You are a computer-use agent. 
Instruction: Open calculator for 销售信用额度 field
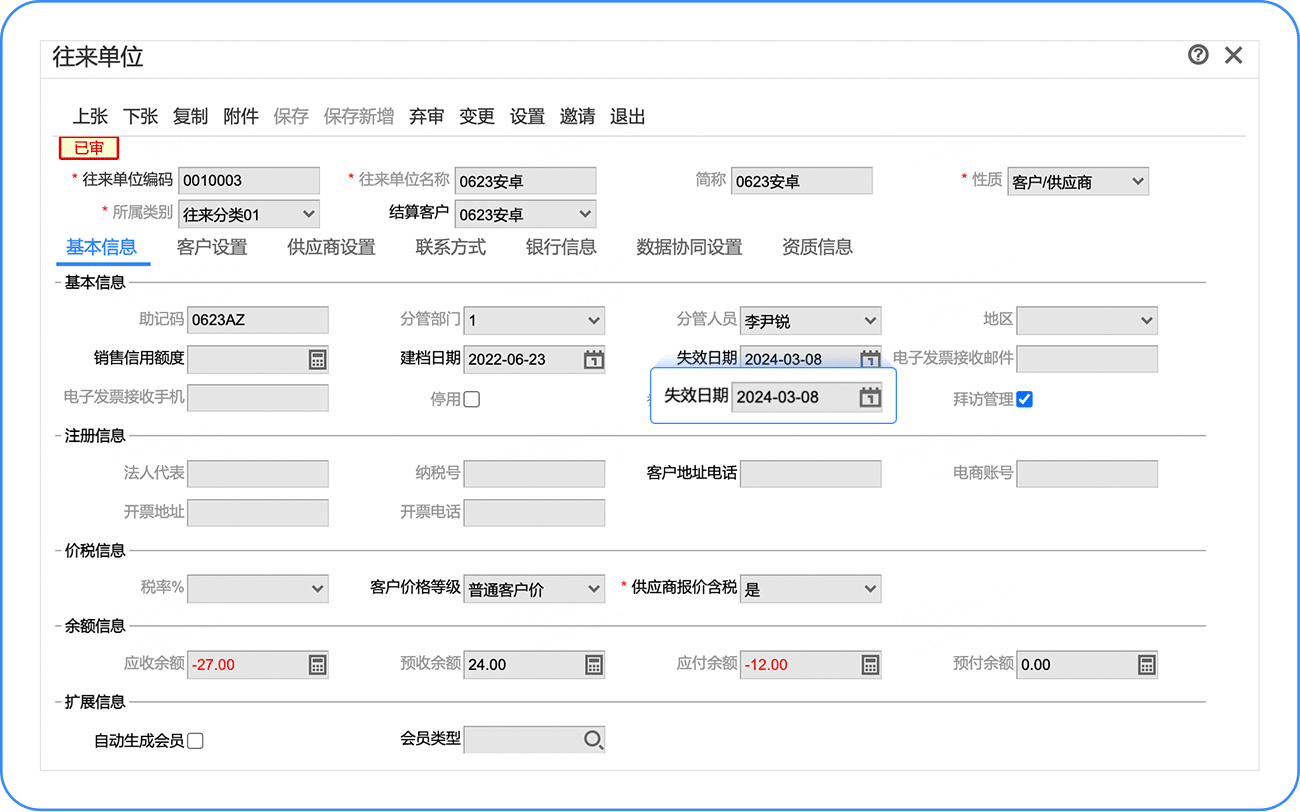pos(317,359)
